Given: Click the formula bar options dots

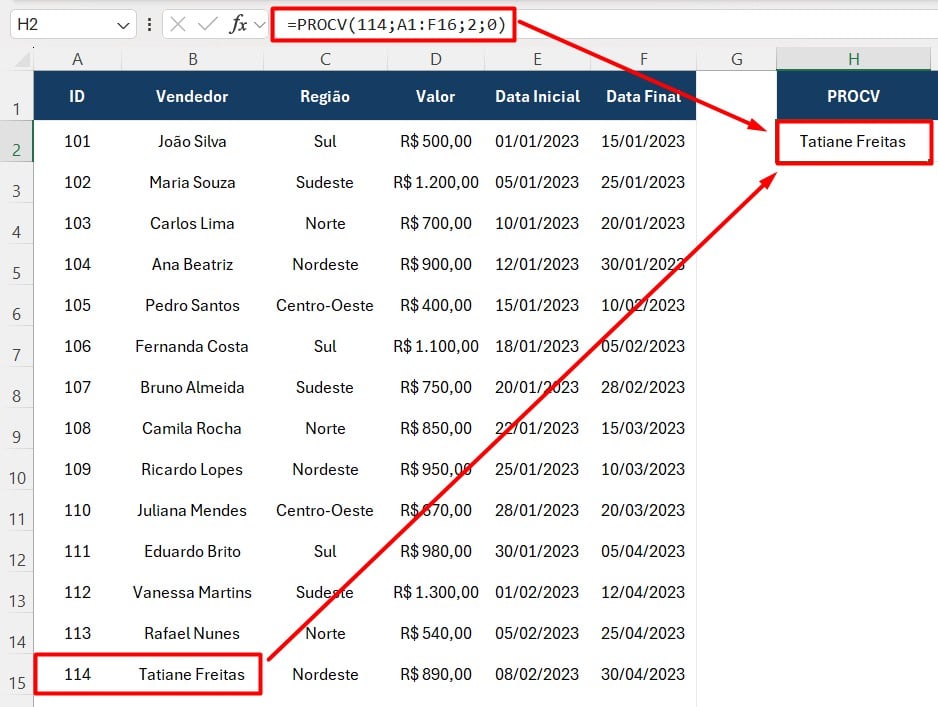Looking at the screenshot, I should [x=149, y=25].
